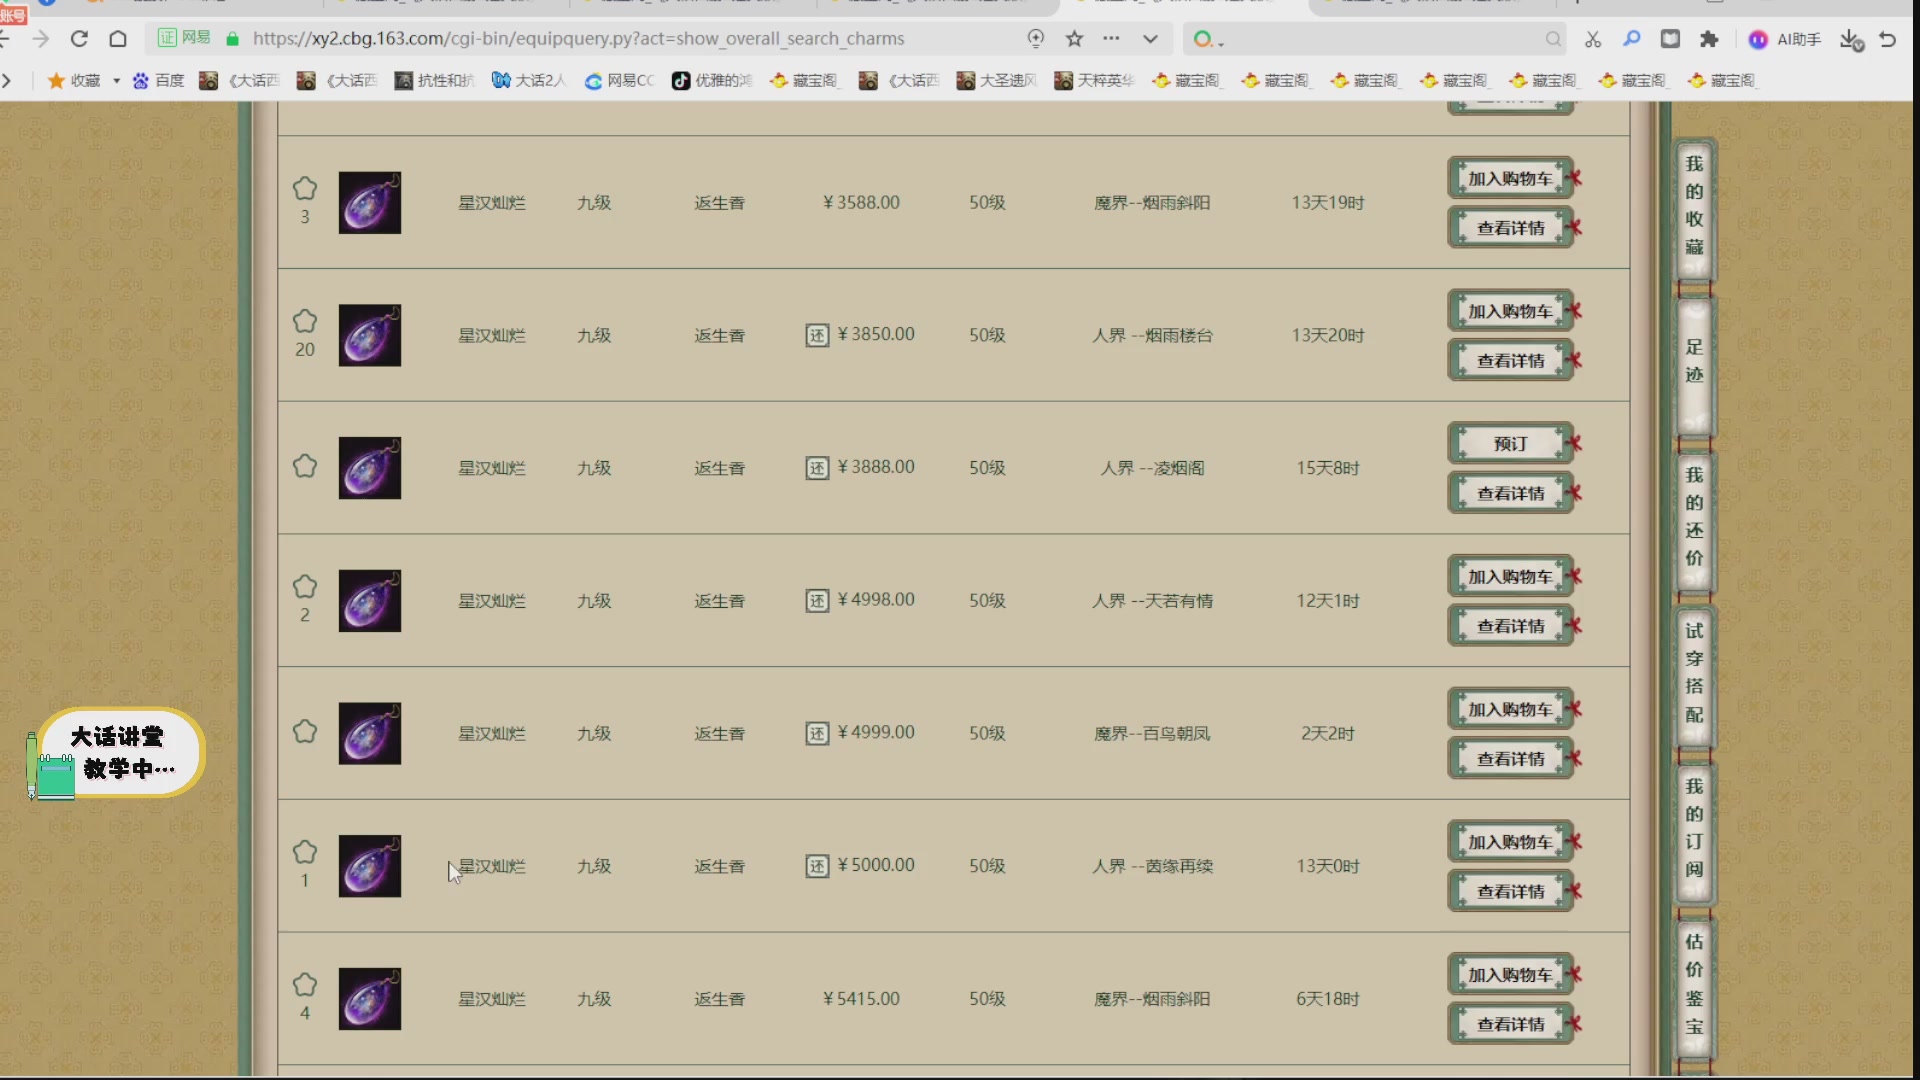
Task: Favorite the ¥3850.00 item with its star
Action: pyautogui.click(x=305, y=321)
